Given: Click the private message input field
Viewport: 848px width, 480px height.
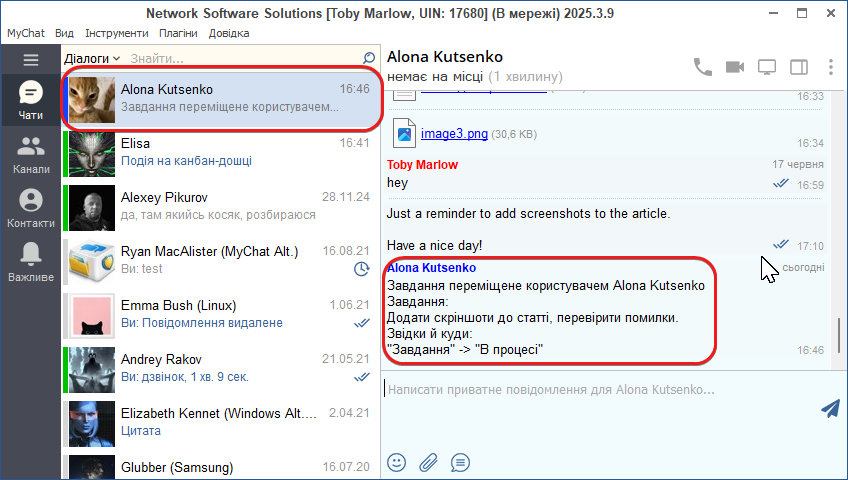Looking at the screenshot, I should pos(600,389).
